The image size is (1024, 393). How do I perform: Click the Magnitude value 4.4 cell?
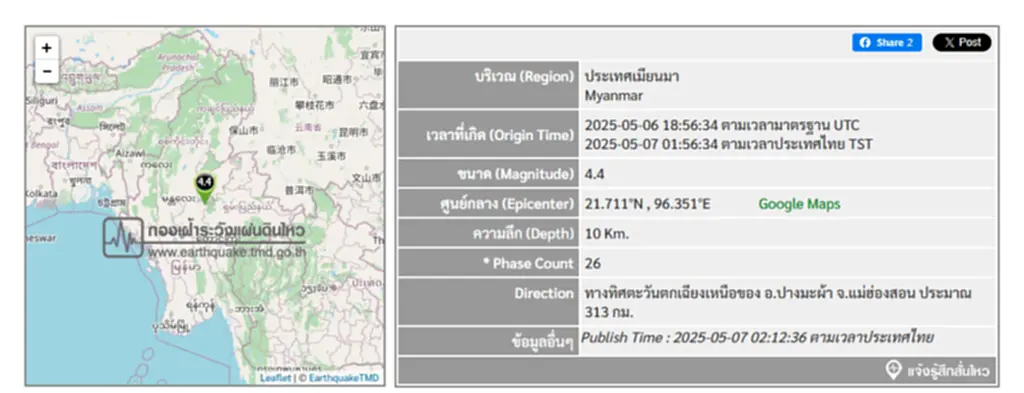787,174
